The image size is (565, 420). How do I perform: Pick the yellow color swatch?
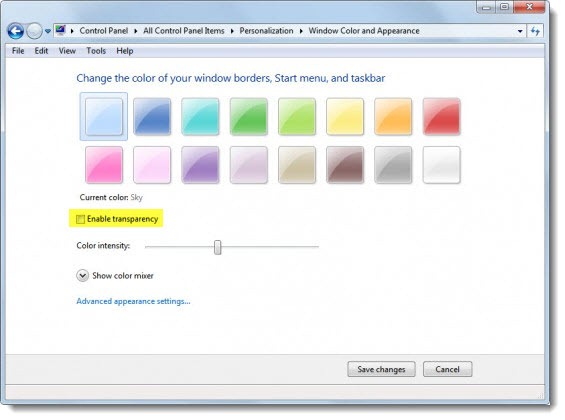(345, 116)
